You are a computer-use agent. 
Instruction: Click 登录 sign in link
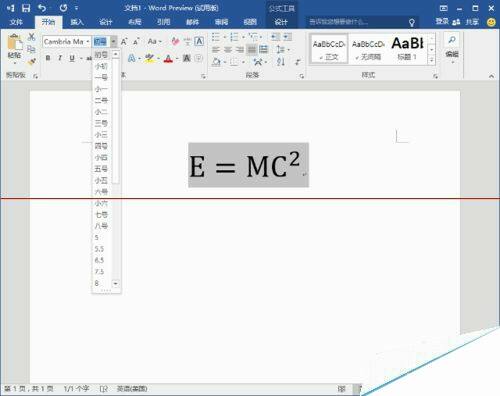(x=442, y=22)
